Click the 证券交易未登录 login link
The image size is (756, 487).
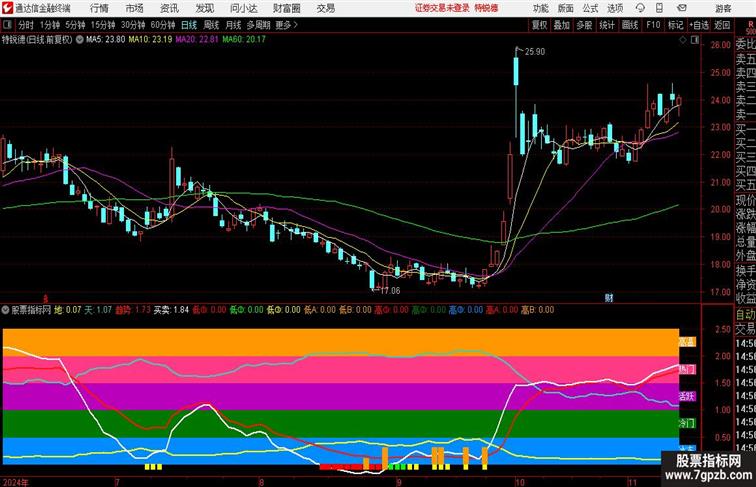[442, 8]
